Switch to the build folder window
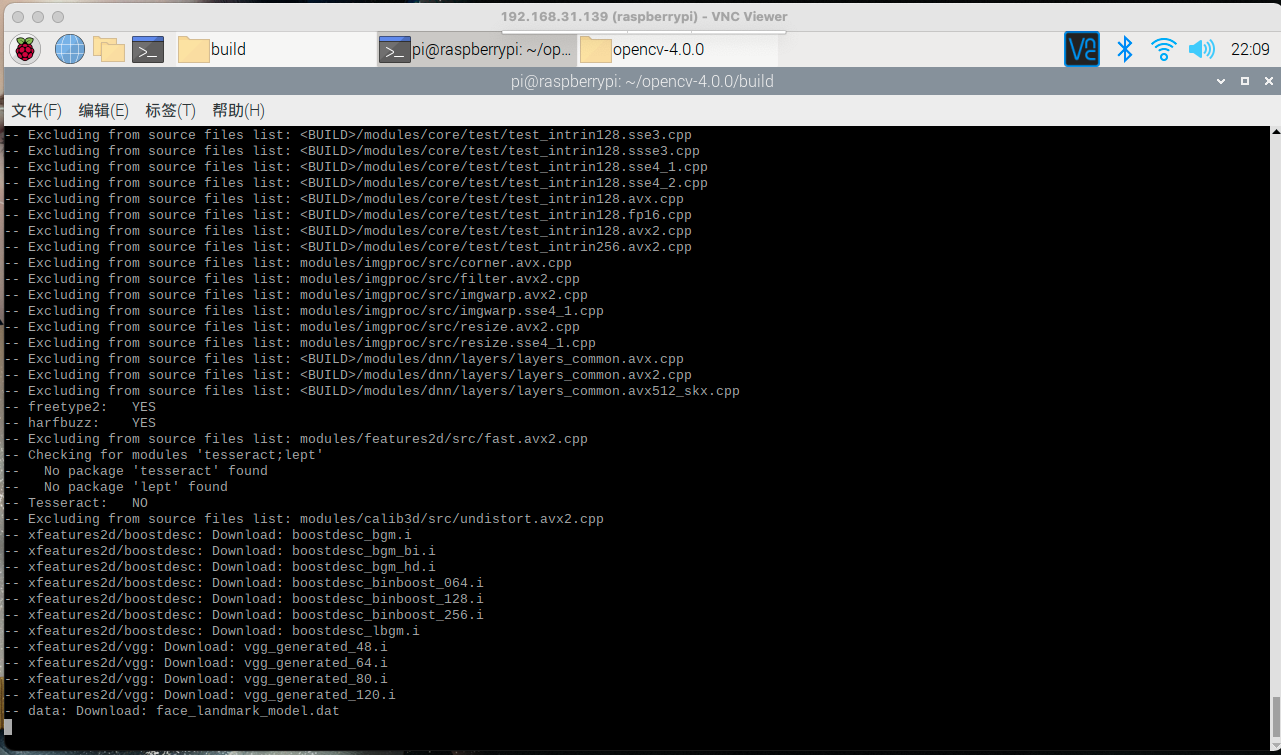The height and width of the screenshot is (755, 1281). click(x=275, y=49)
